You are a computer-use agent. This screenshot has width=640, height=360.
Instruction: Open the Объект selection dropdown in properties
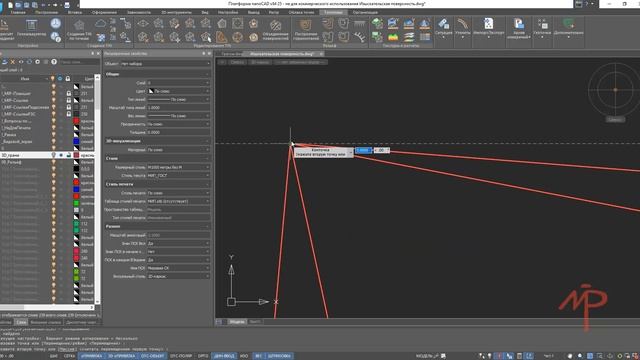click(165, 64)
